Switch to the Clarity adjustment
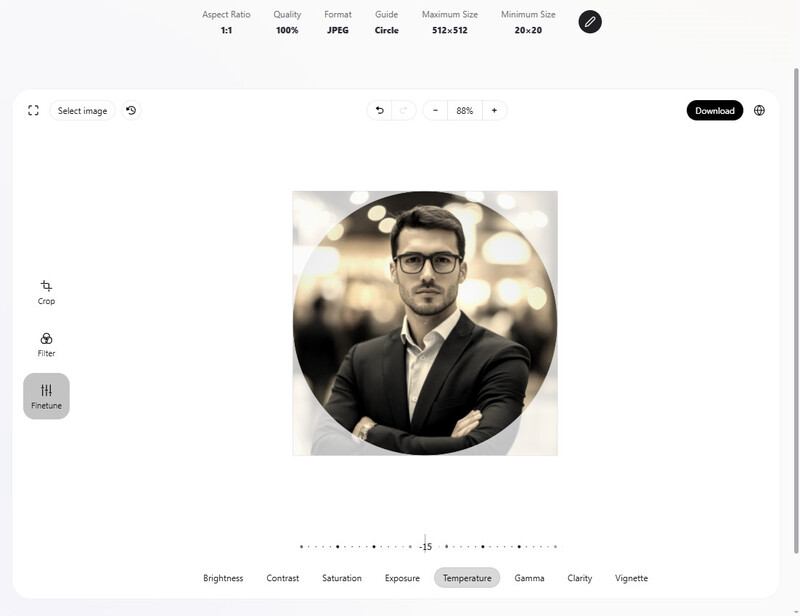This screenshot has height=616, width=800. pos(580,578)
